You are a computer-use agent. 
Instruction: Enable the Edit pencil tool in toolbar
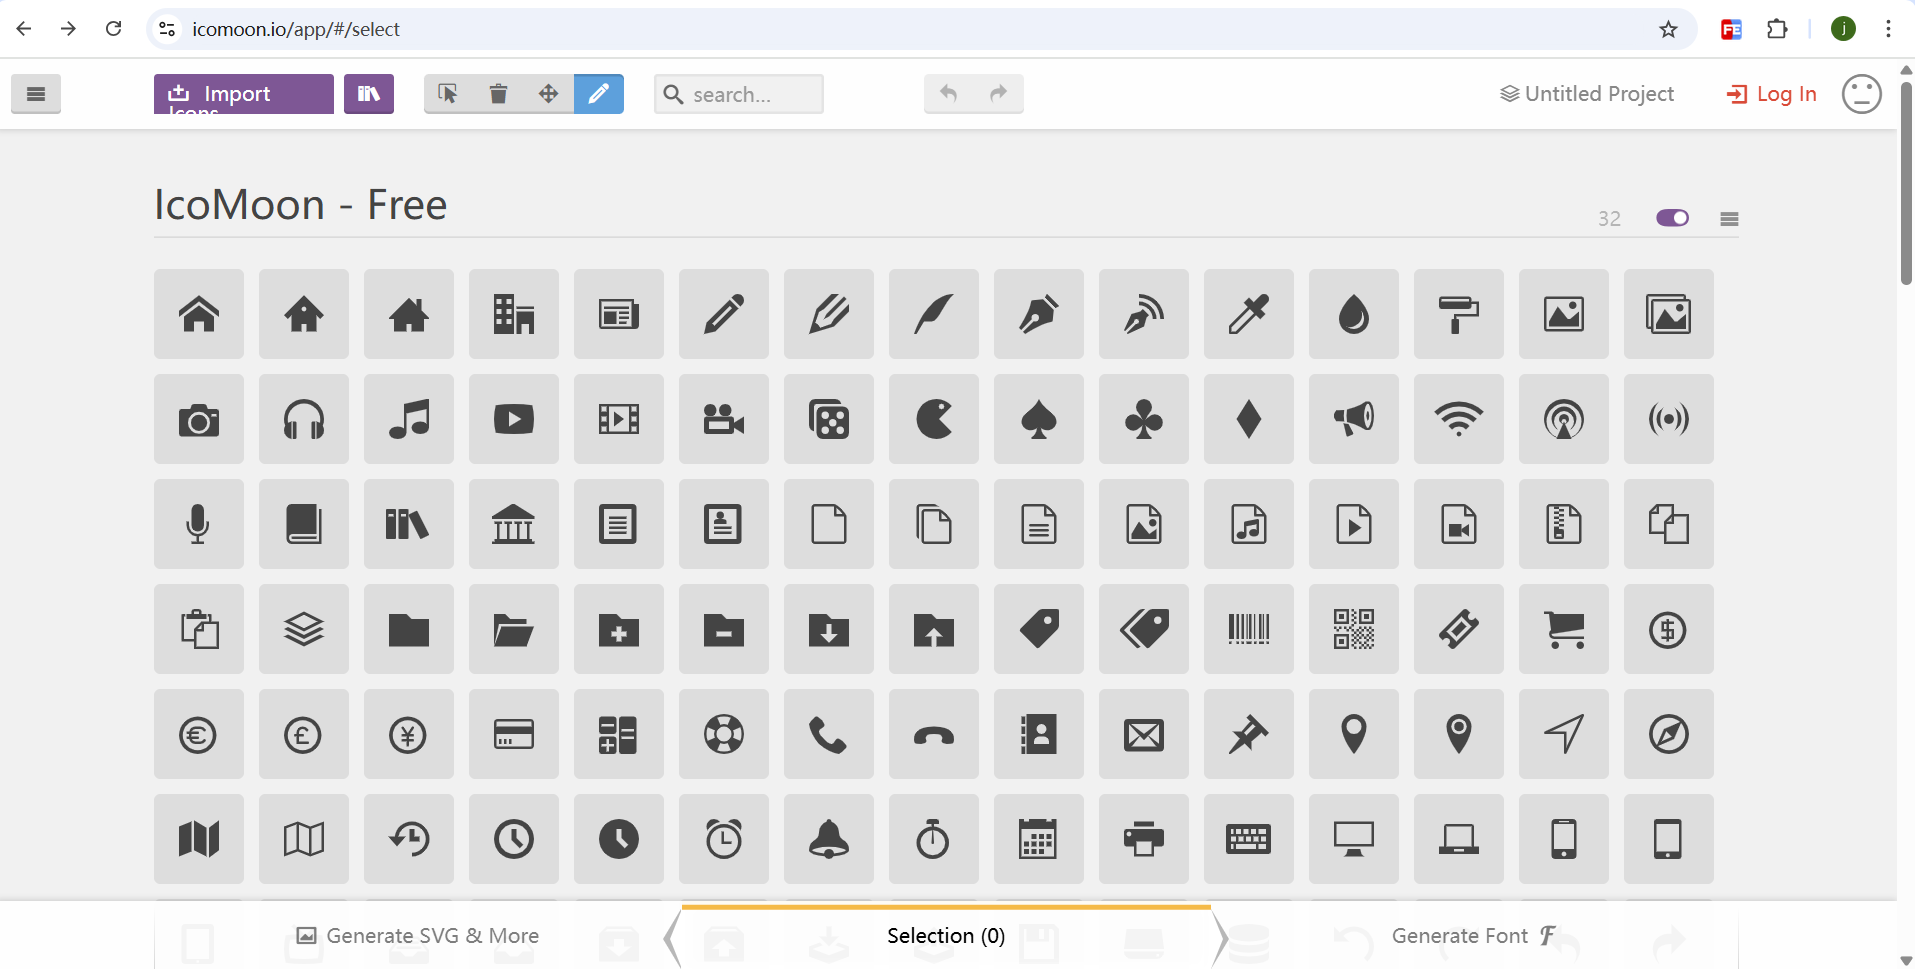point(598,94)
